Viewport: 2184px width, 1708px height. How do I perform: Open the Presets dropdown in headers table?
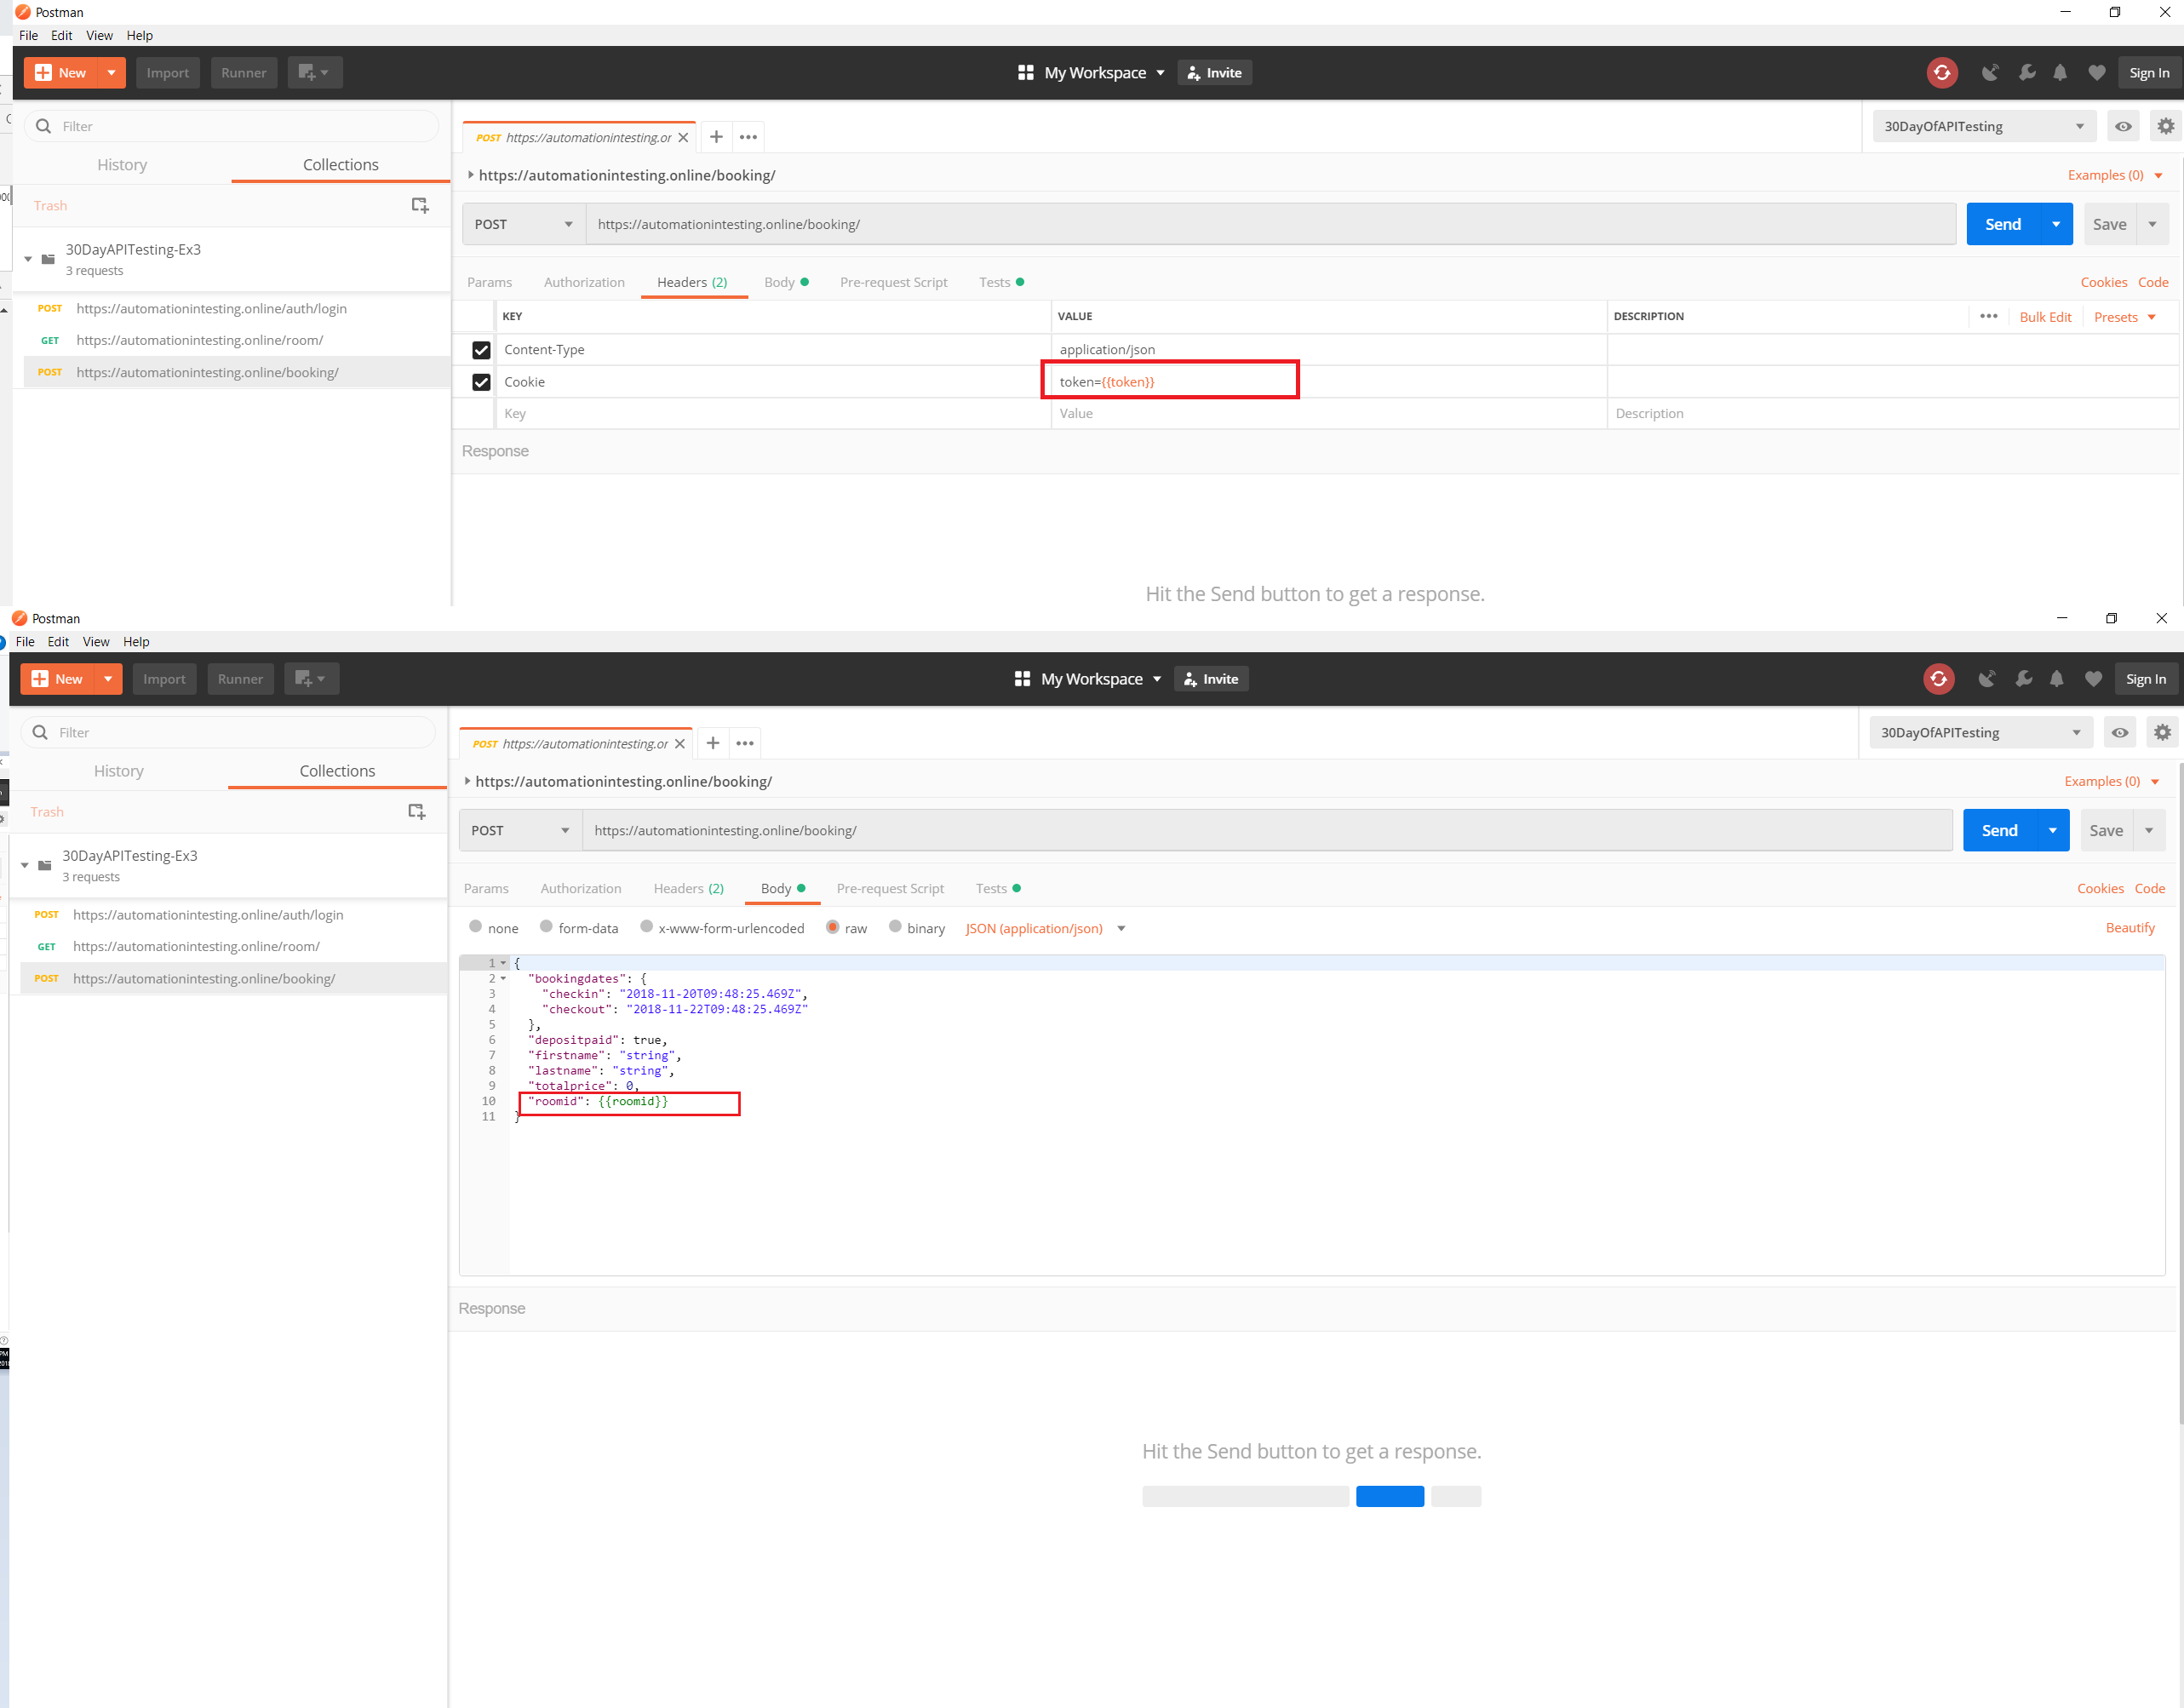click(2125, 317)
